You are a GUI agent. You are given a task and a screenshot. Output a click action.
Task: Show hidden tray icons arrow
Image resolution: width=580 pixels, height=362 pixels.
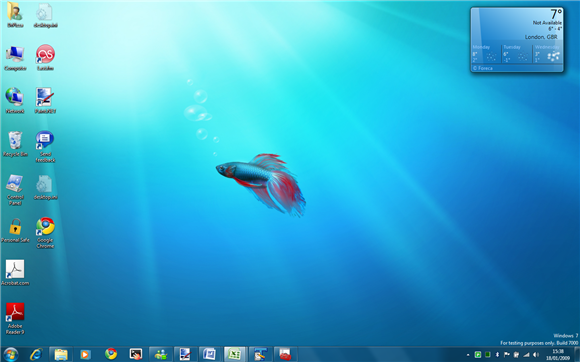(468, 355)
